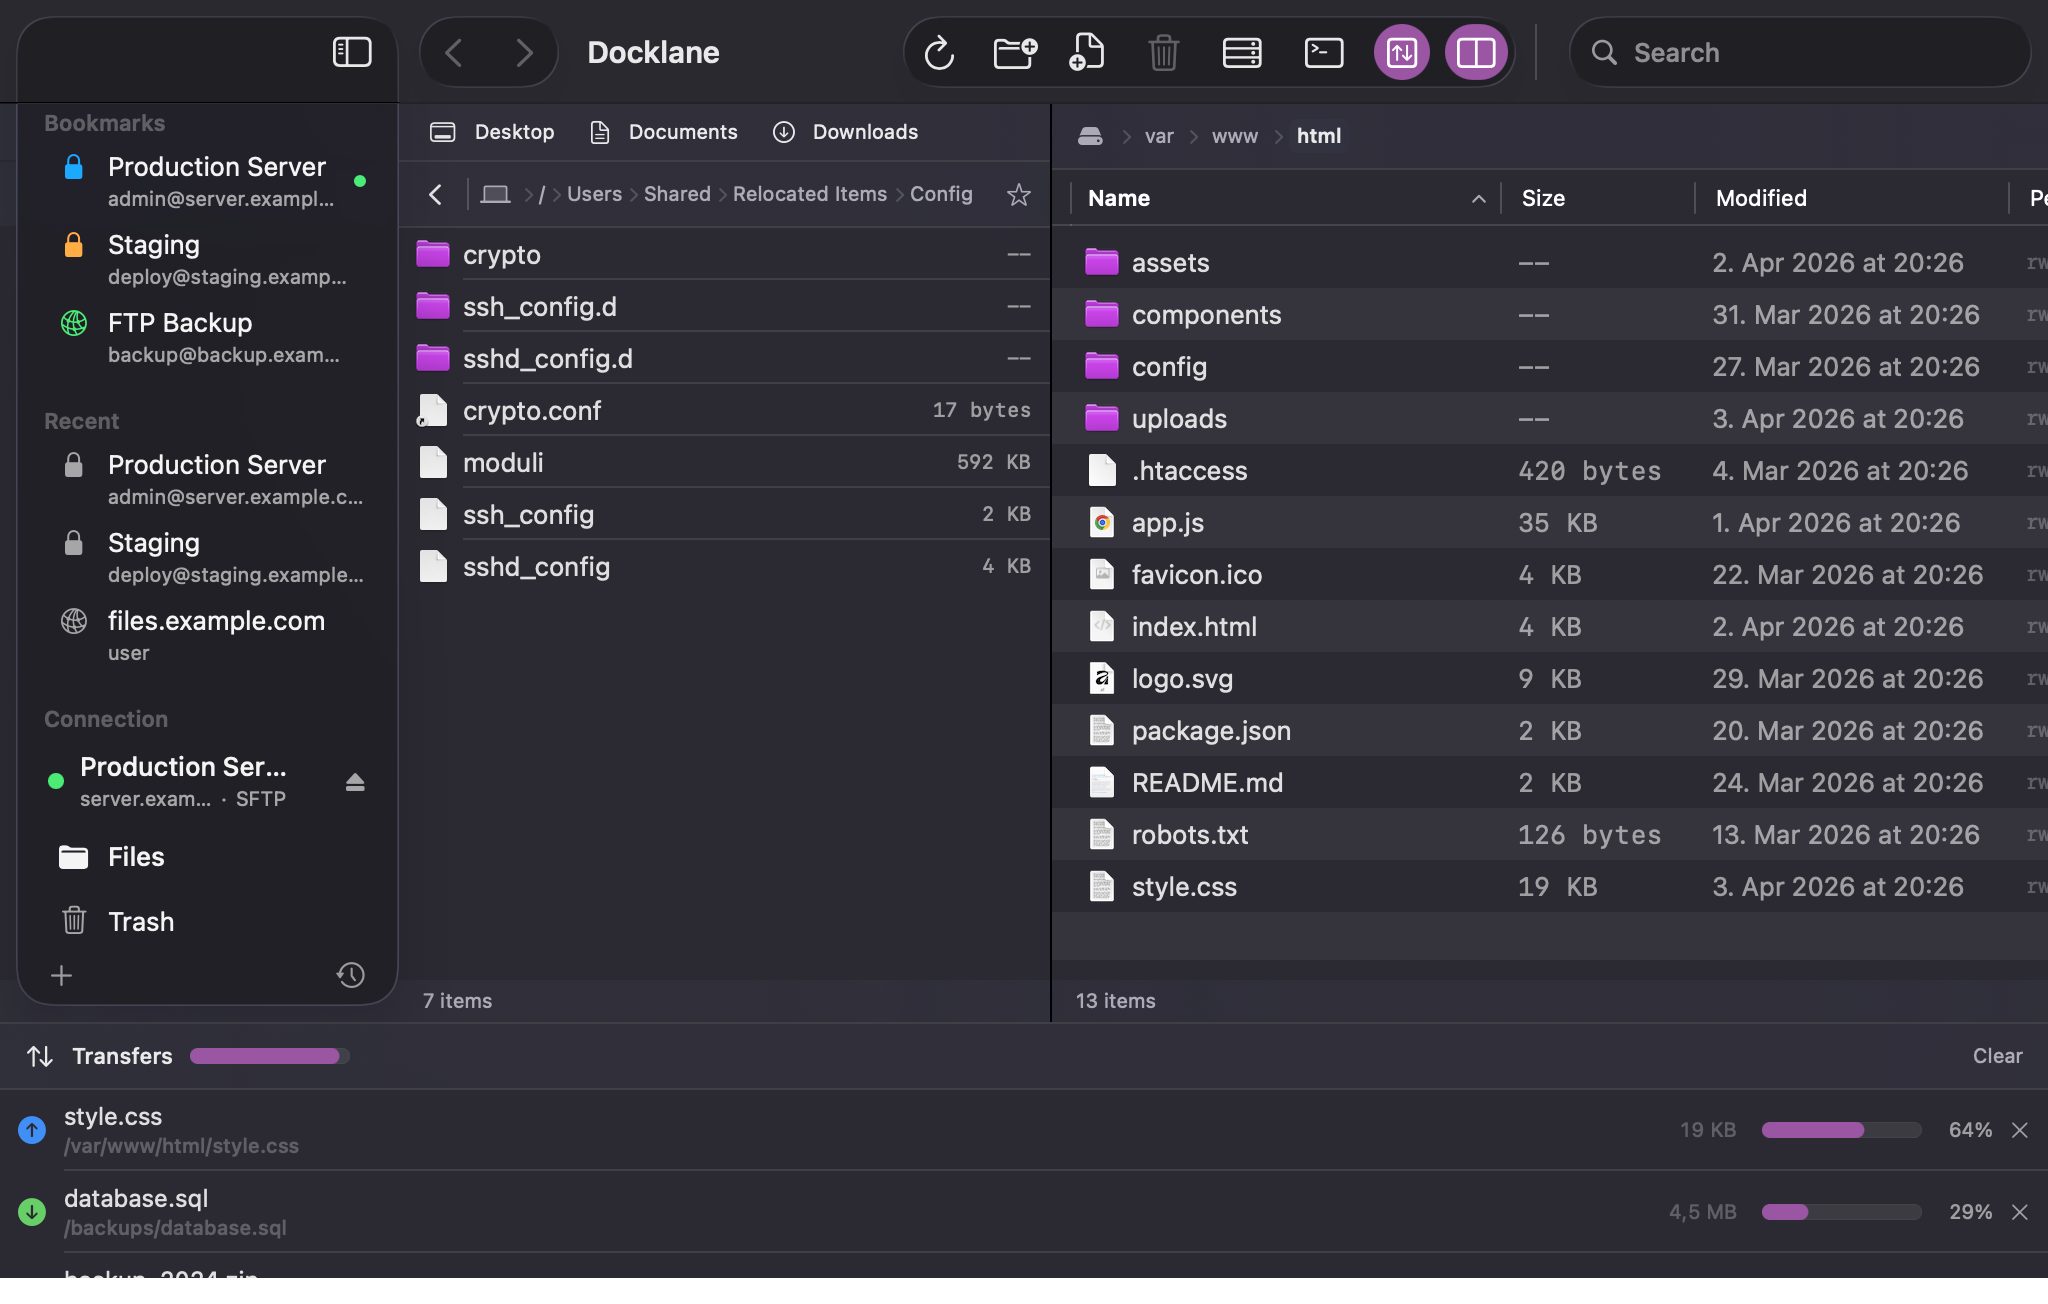This screenshot has width=2048, height=1304.
Task: Click the remote root drive icon
Action: [x=1090, y=136]
